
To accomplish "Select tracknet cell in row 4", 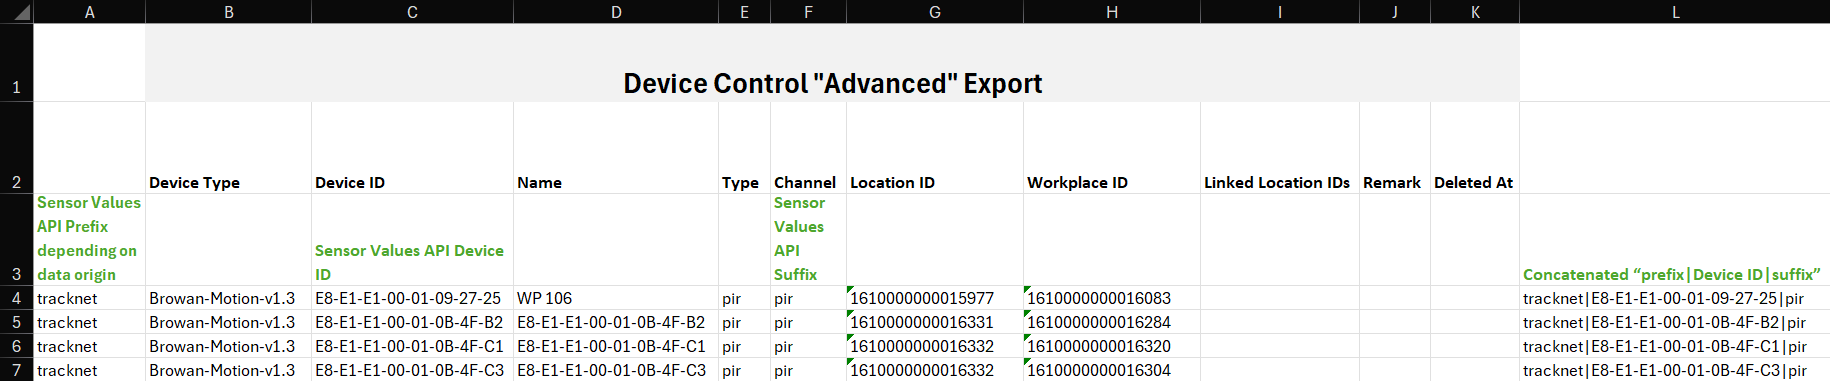I will [x=90, y=298].
